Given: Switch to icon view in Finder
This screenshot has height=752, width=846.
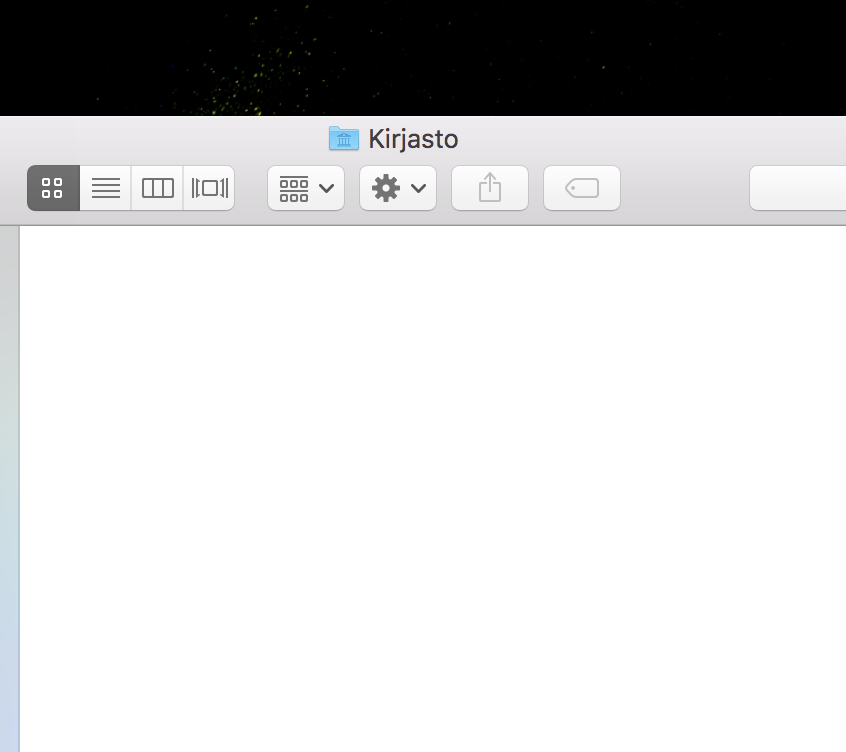Looking at the screenshot, I should tap(53, 188).
